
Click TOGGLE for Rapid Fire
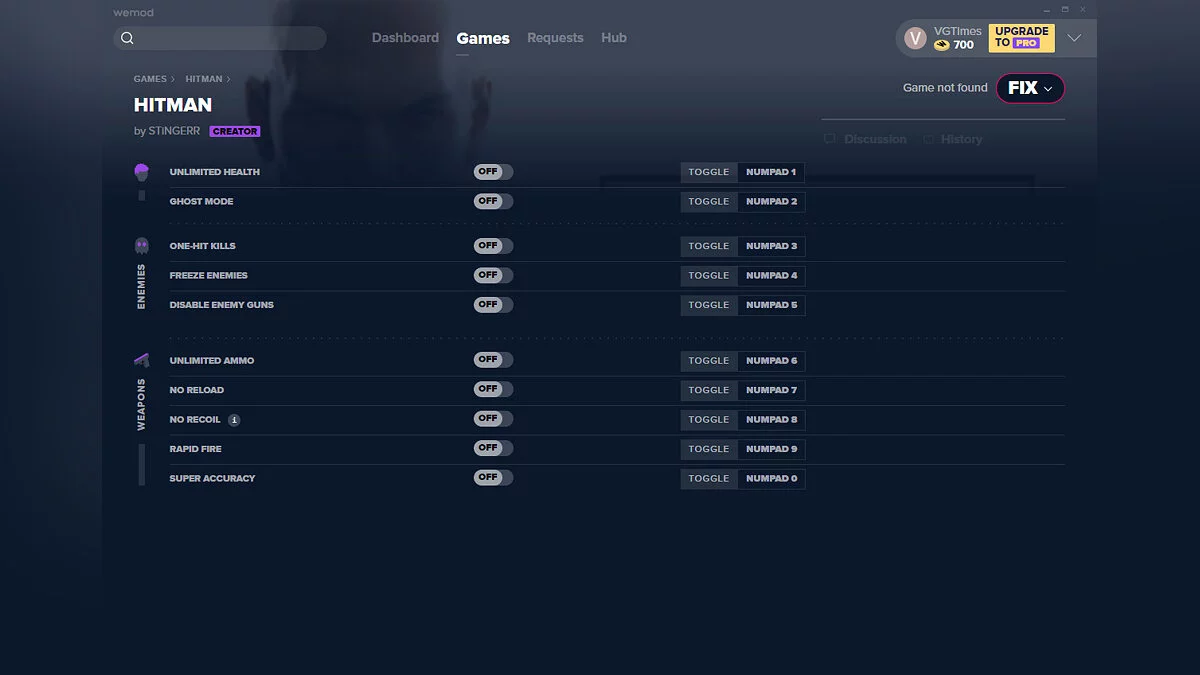(x=709, y=449)
